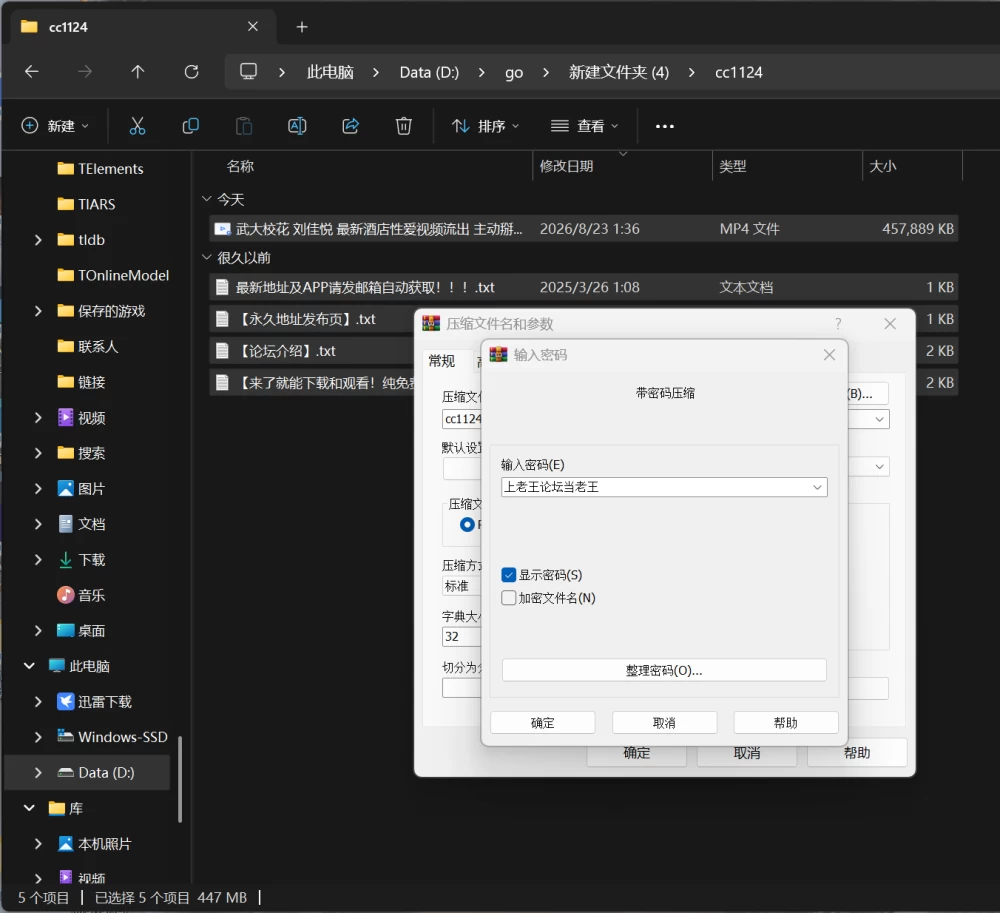1000x913 pixels.
Task: Expand the tldb folder in tree
Action: point(38,240)
